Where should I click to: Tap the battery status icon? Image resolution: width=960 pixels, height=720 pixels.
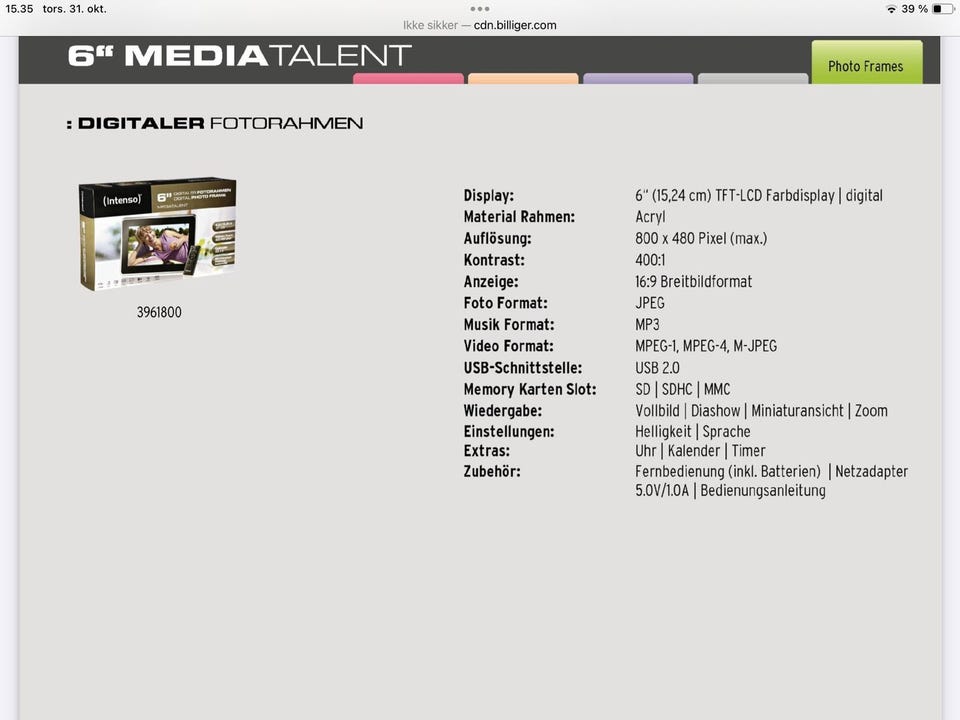pos(943,9)
